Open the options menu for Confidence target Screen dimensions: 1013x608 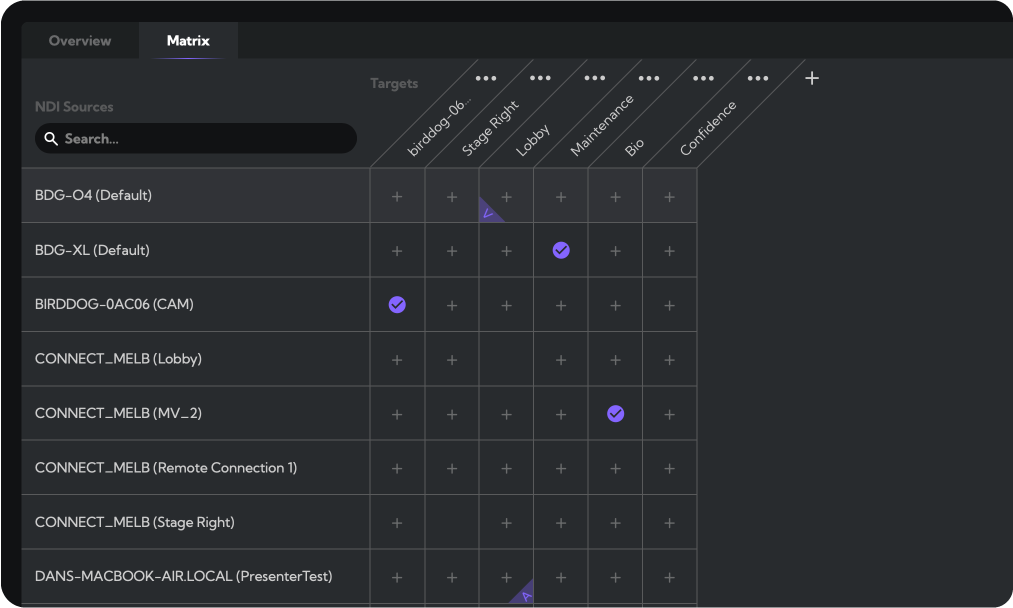point(758,78)
